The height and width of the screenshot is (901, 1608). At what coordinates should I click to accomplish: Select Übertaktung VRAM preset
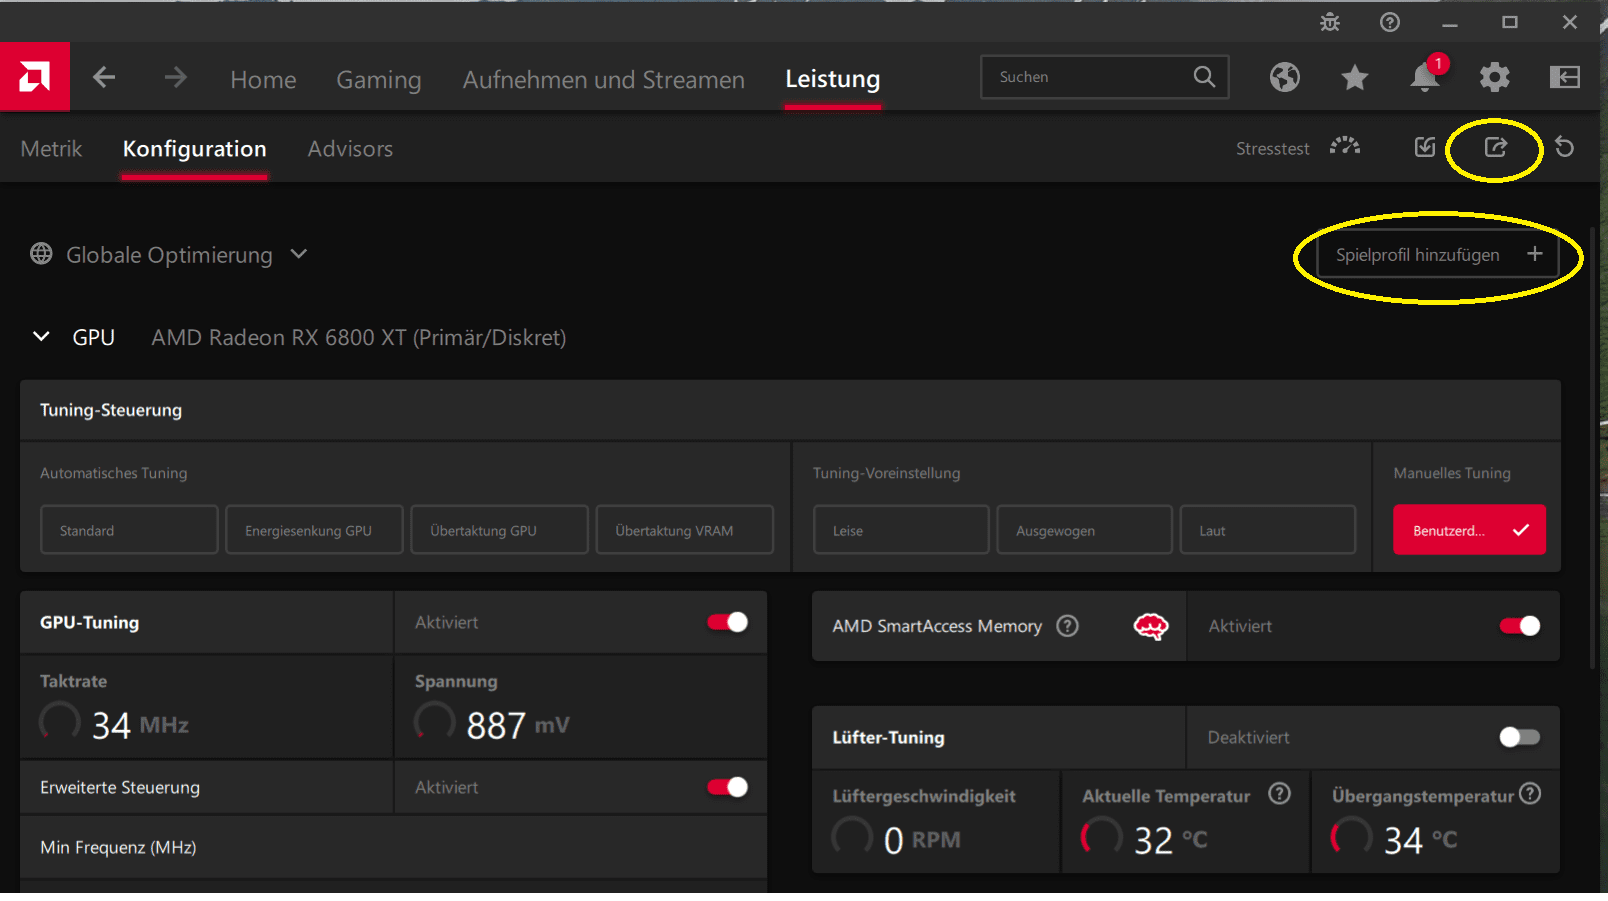tap(684, 530)
